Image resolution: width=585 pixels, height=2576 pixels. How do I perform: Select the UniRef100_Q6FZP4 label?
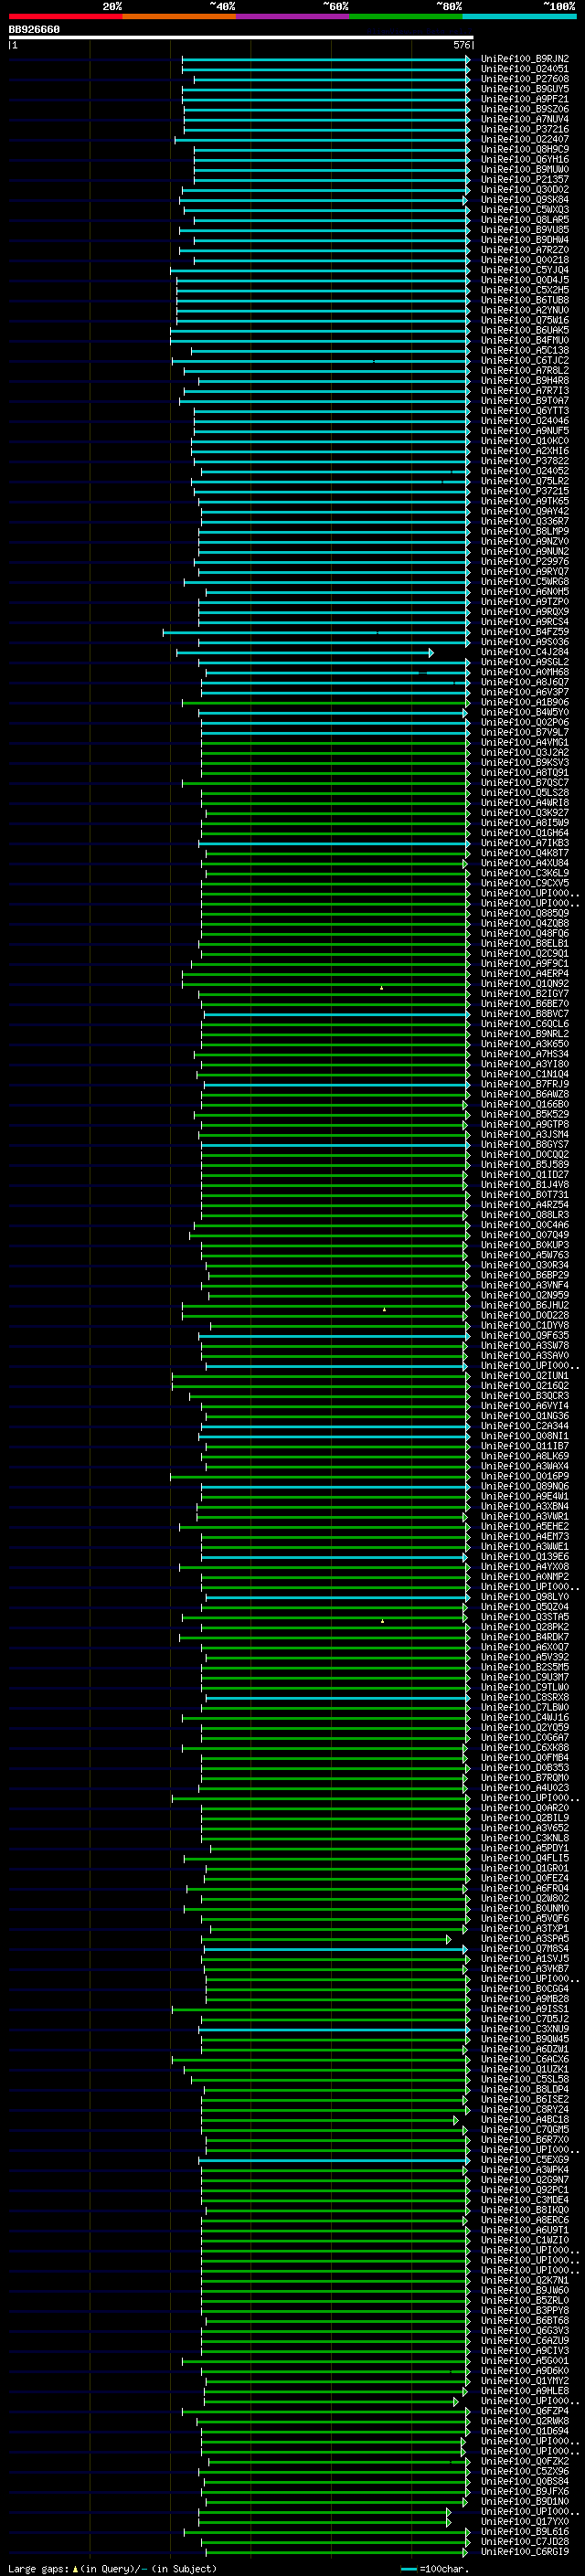click(525, 2411)
